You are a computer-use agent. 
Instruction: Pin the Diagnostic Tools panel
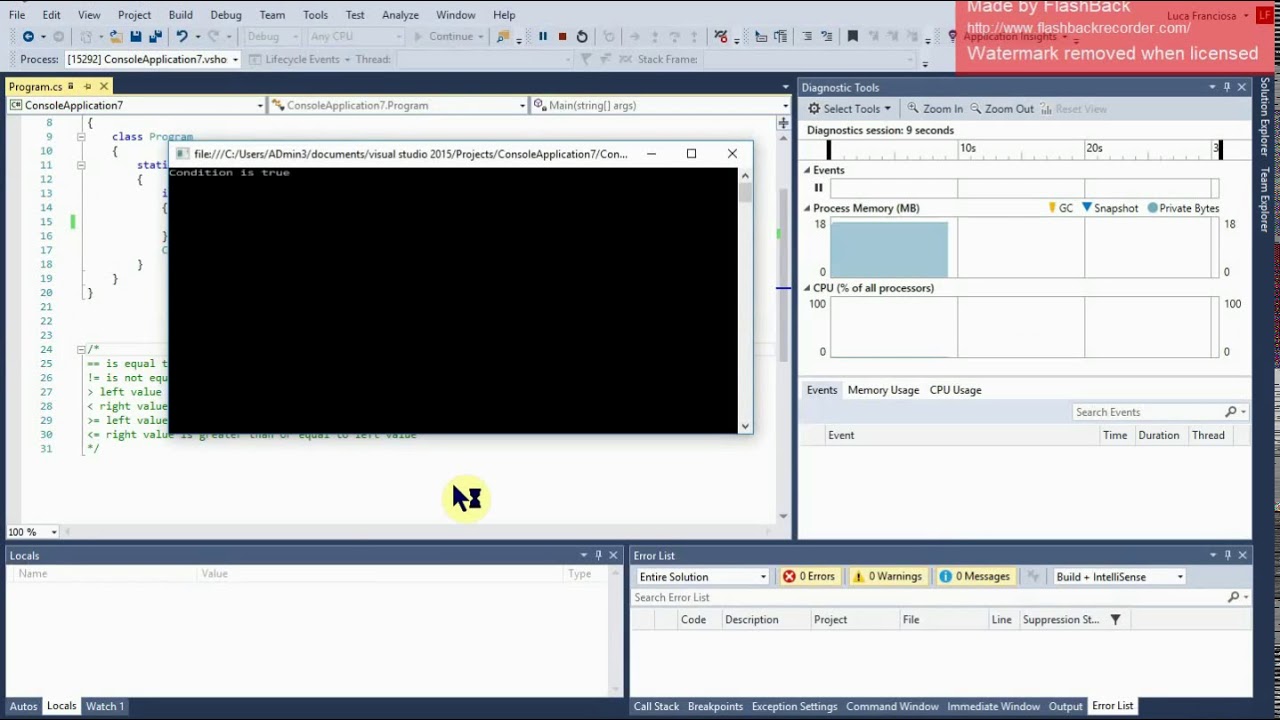1227,87
